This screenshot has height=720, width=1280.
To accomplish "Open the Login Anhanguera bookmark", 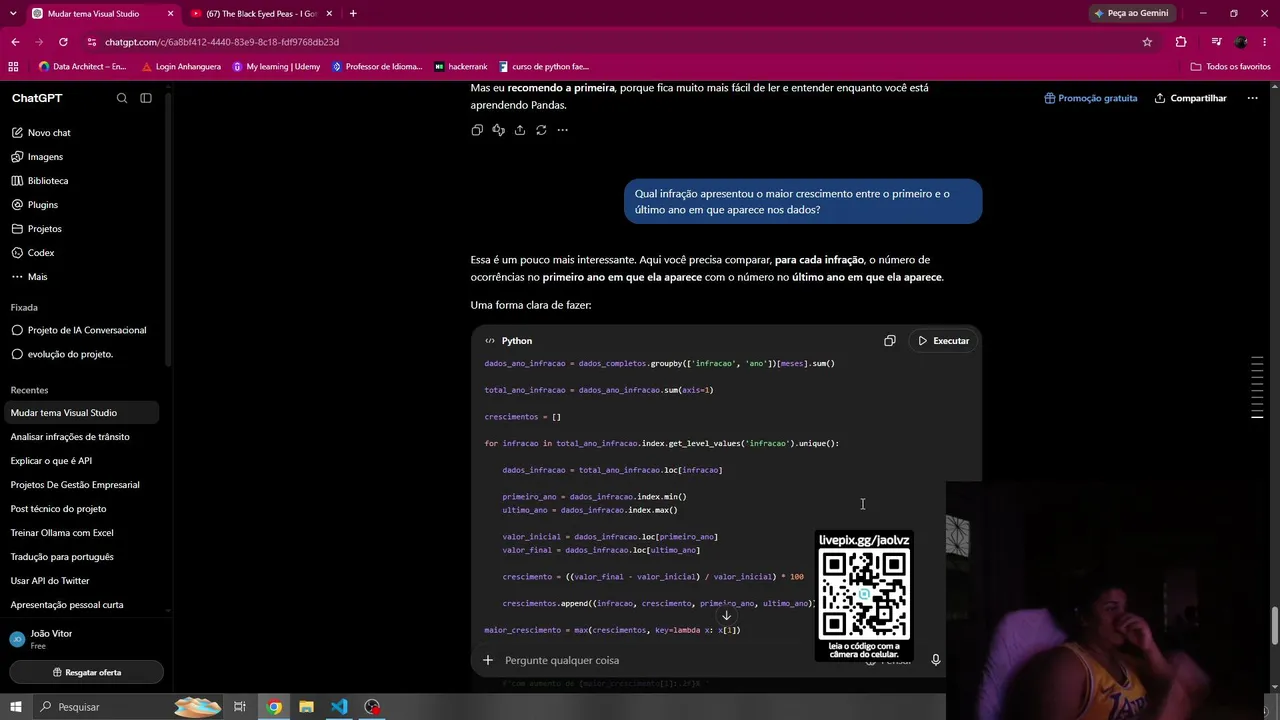I will [182, 67].
